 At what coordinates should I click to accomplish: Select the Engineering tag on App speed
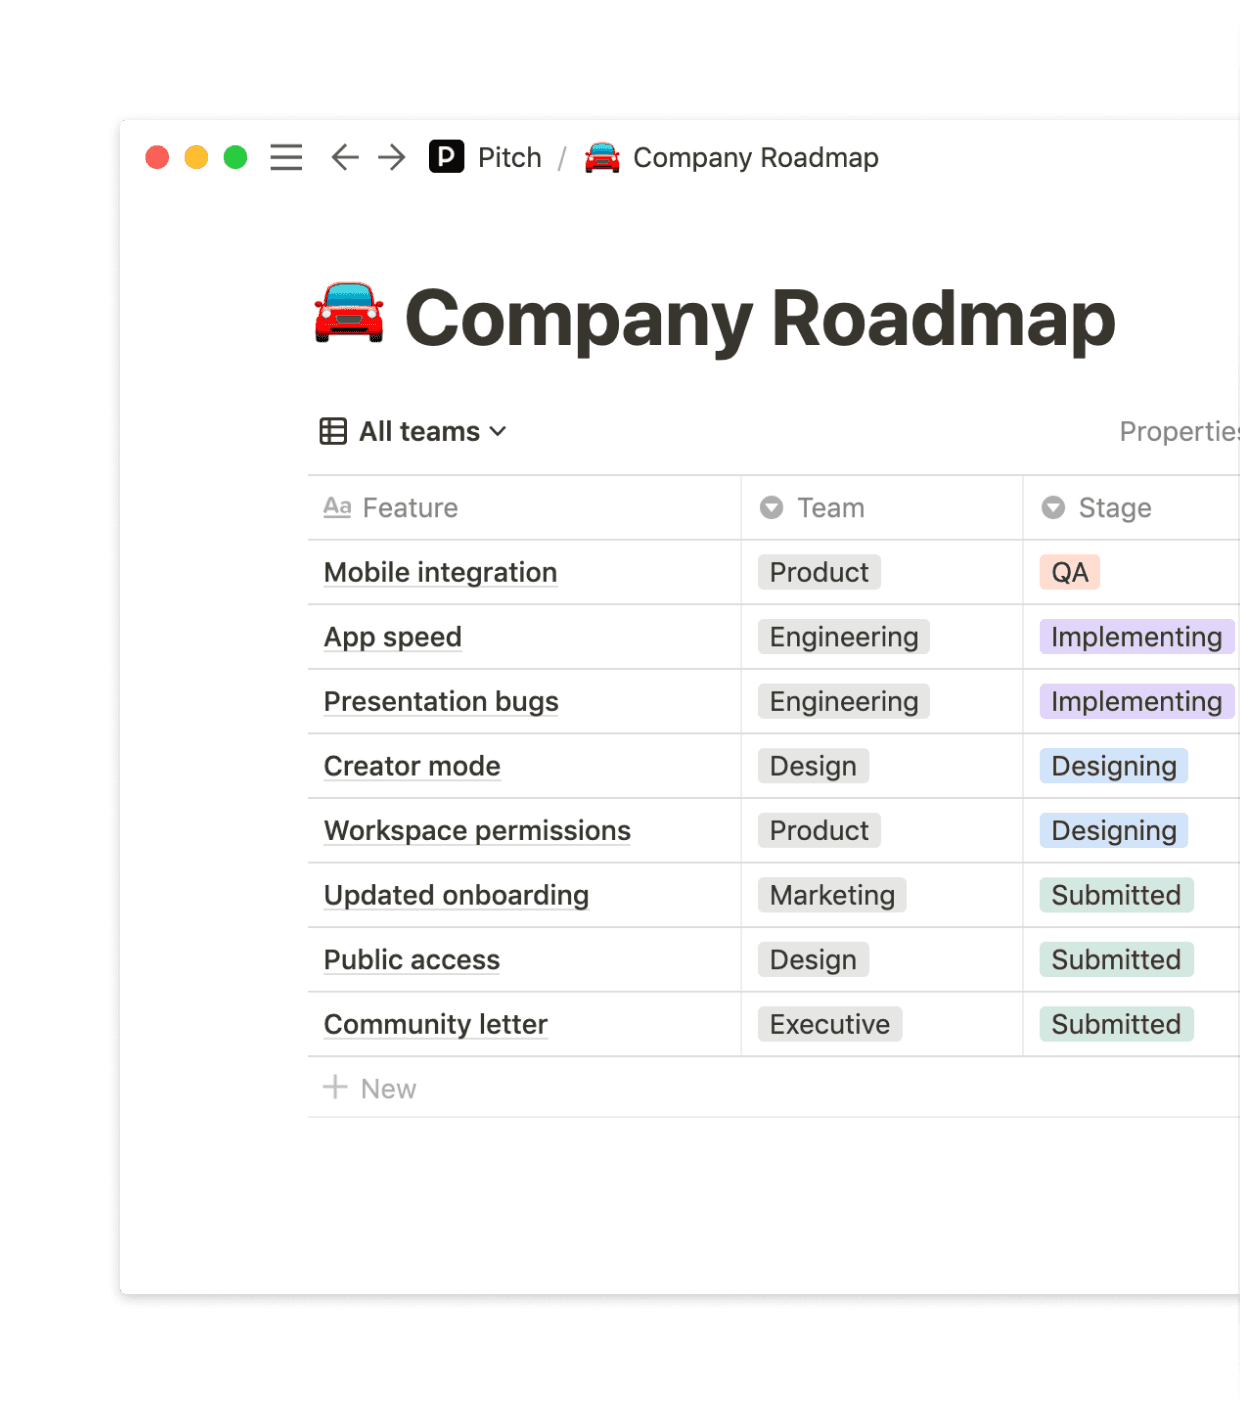tap(842, 637)
